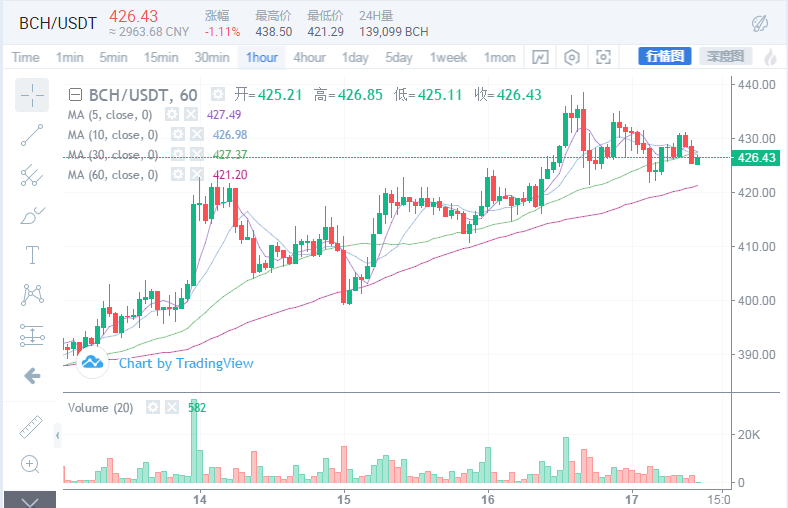This screenshot has height=508, width=788.
Task: Click the 438.50 highest price value
Action: pyautogui.click(x=273, y=32)
